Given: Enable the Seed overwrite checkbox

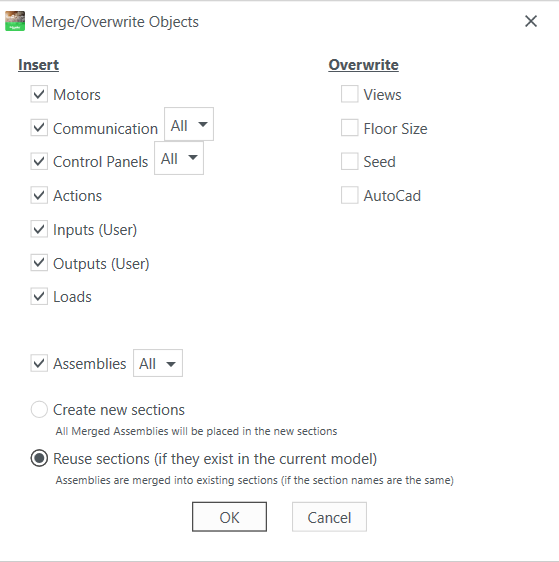Looking at the screenshot, I should (349, 161).
